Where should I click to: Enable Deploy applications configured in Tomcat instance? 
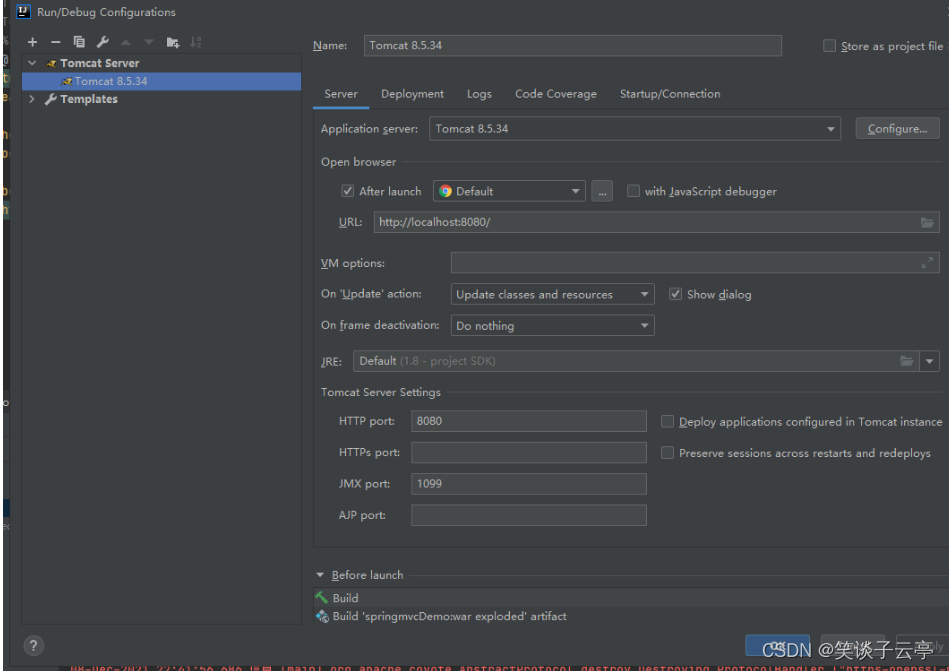[667, 422]
